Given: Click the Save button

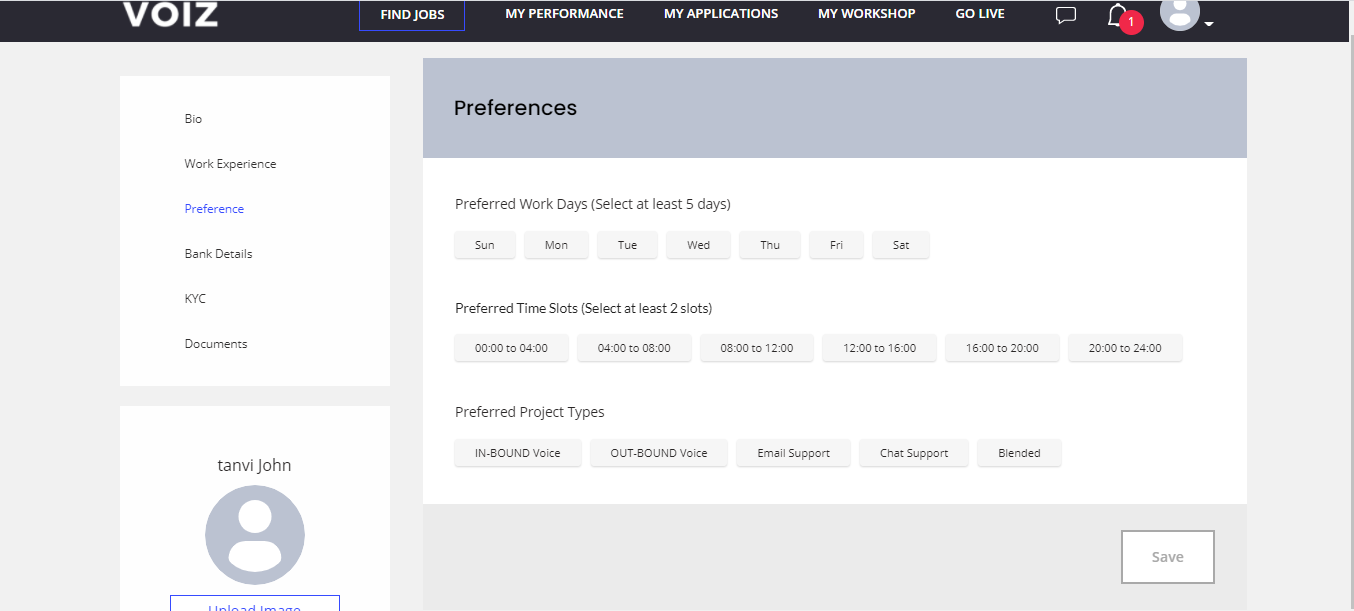Looking at the screenshot, I should 1168,557.
